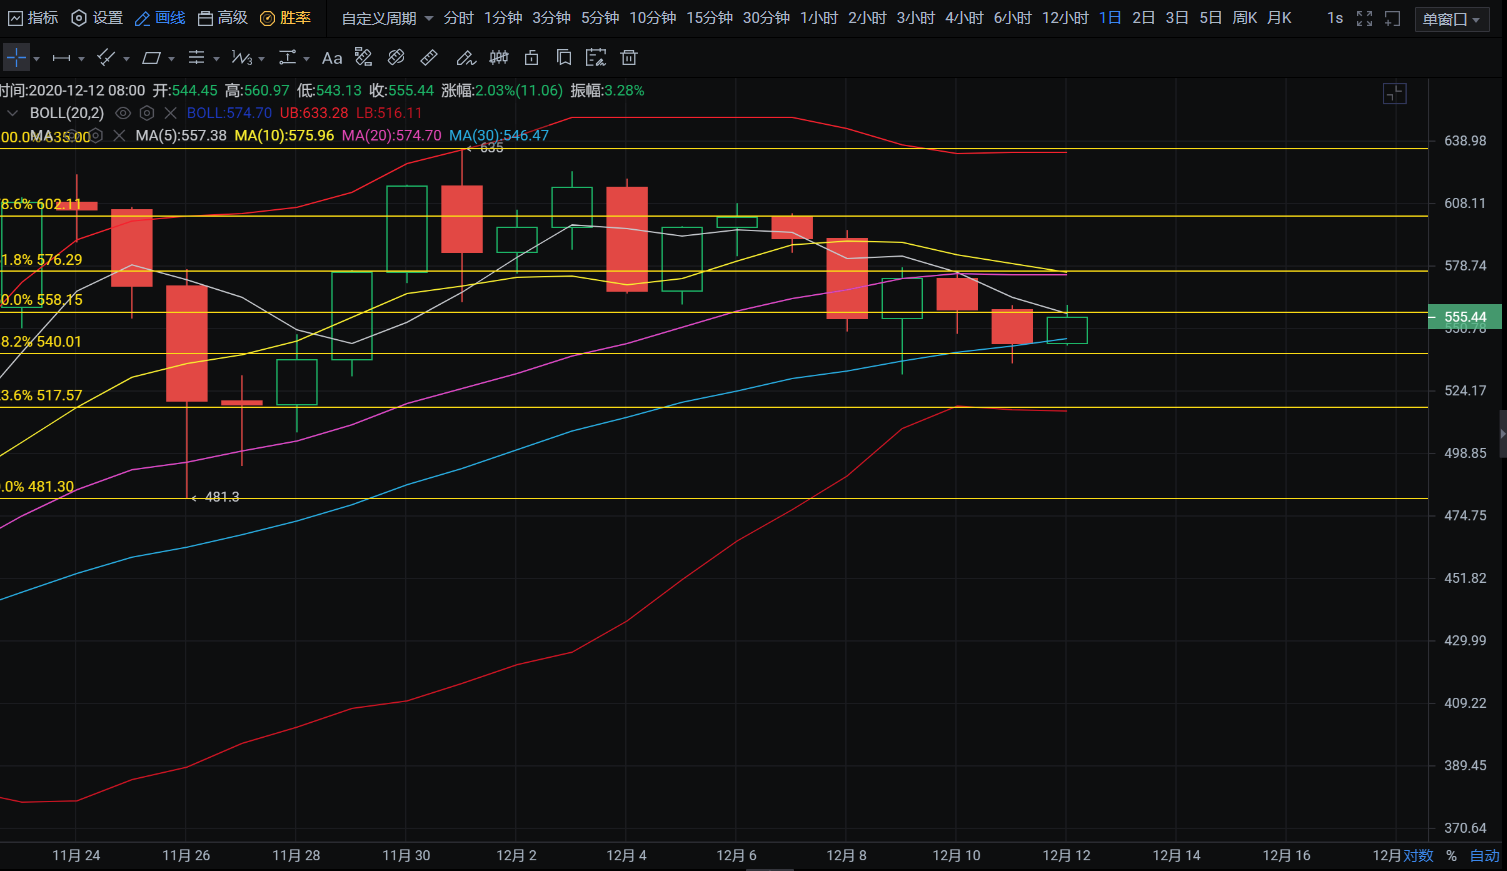Click the trash icon to delete drawings
This screenshot has height=871, width=1507.
(x=629, y=58)
